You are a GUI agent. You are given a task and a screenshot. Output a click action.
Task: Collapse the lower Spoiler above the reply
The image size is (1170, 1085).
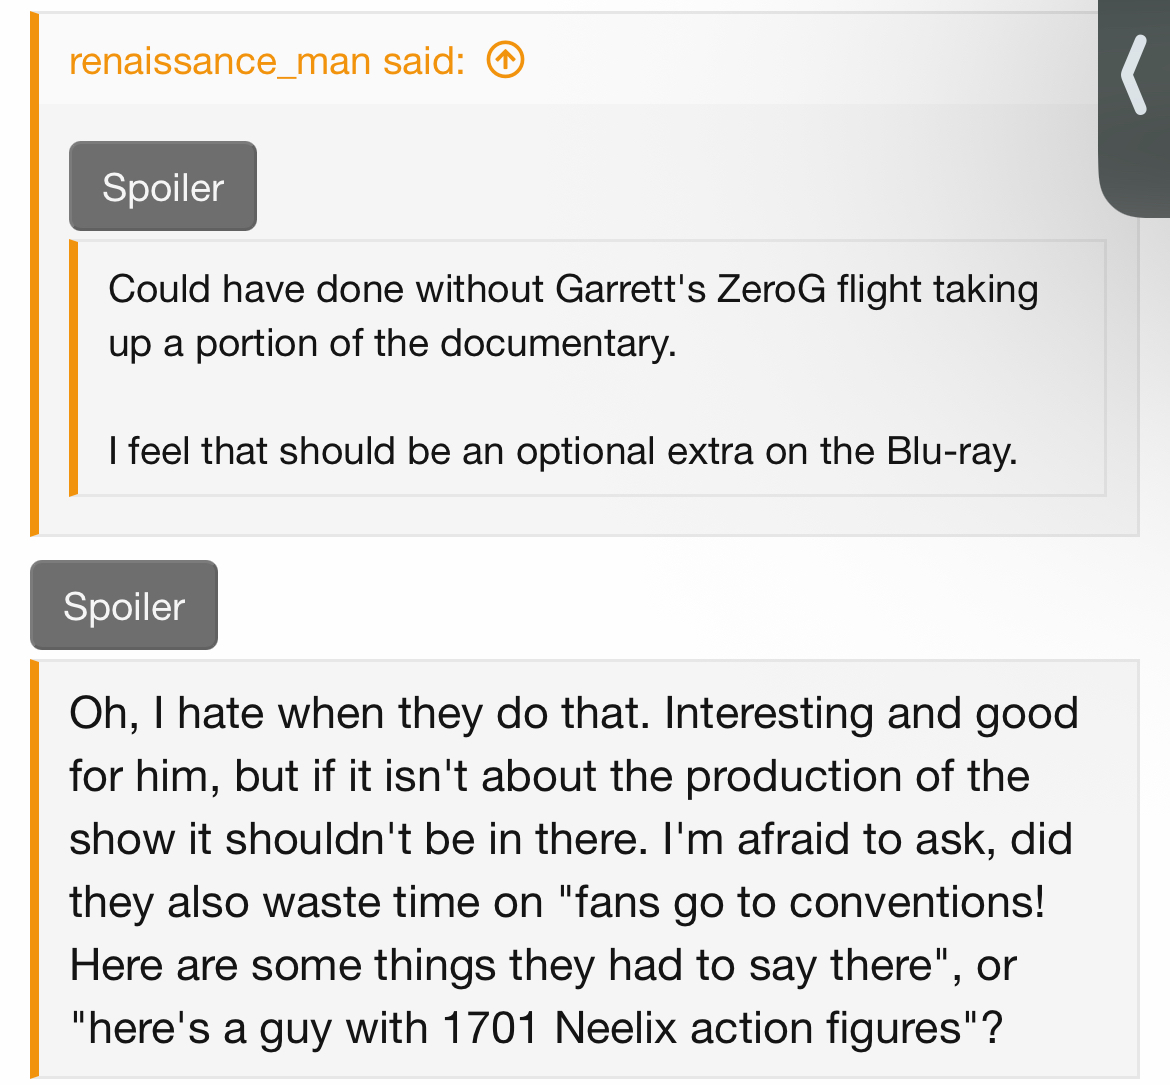(124, 605)
